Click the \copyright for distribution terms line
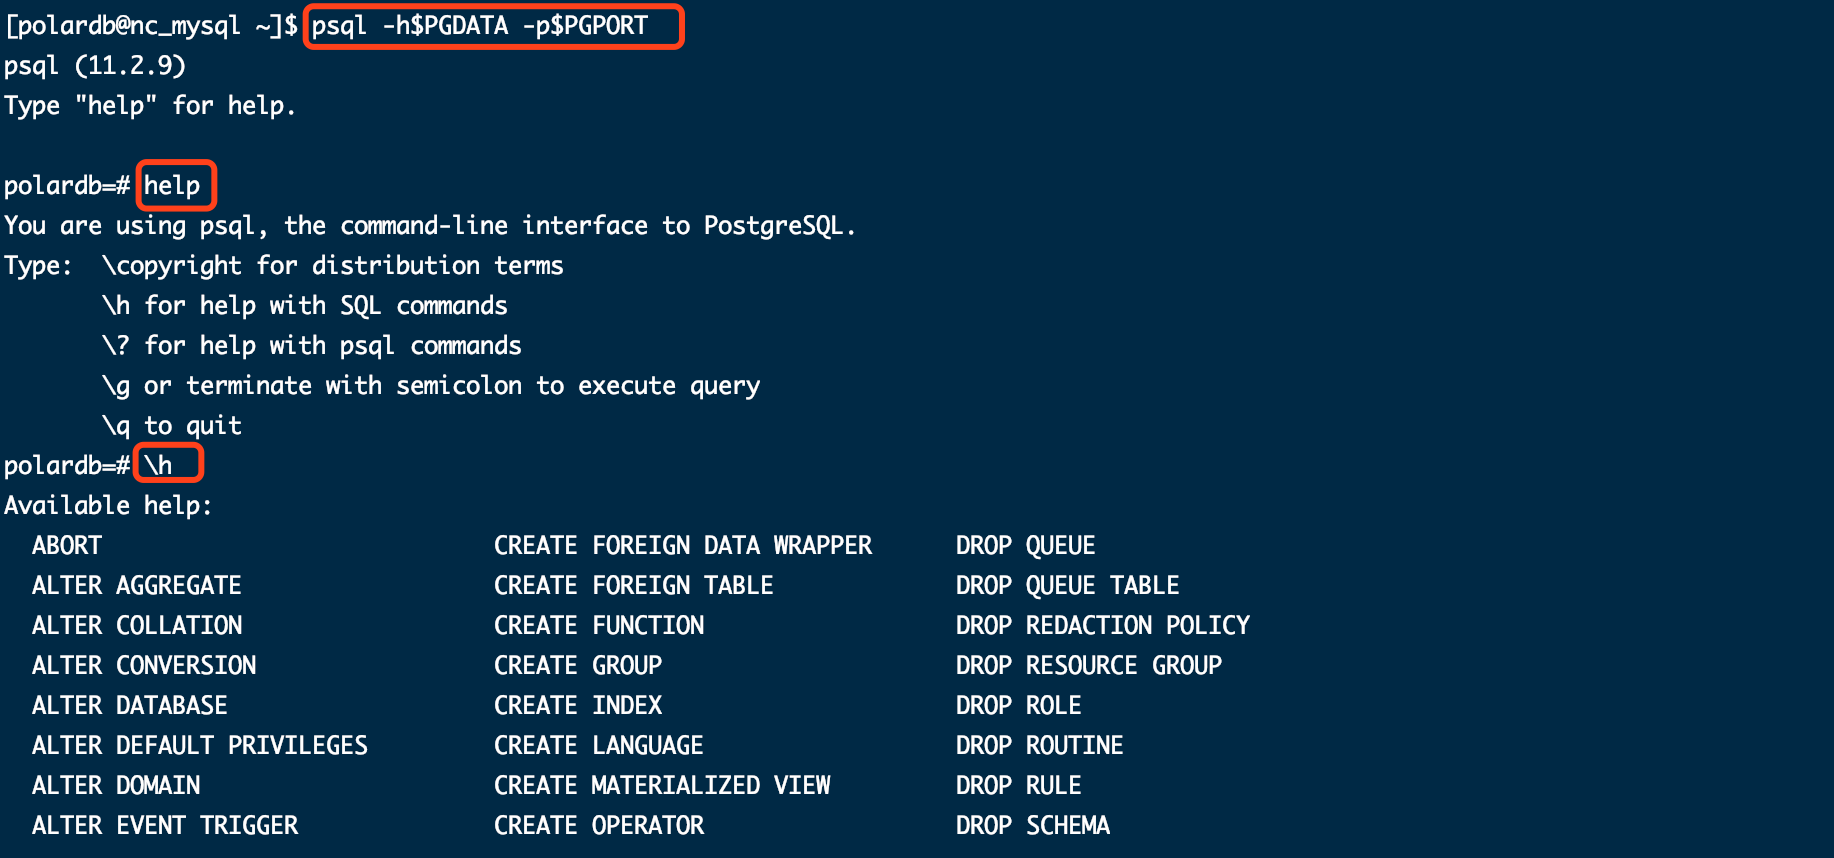This screenshot has height=858, width=1834. (x=333, y=266)
